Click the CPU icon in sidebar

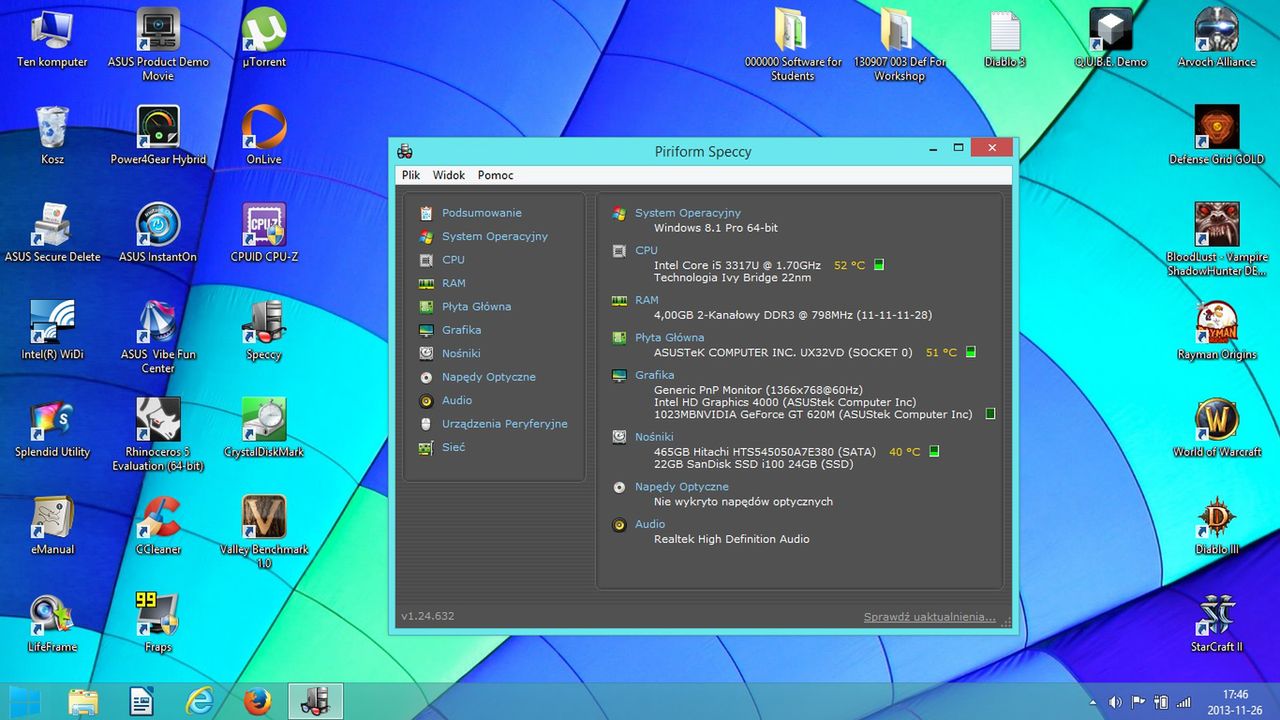[426, 260]
